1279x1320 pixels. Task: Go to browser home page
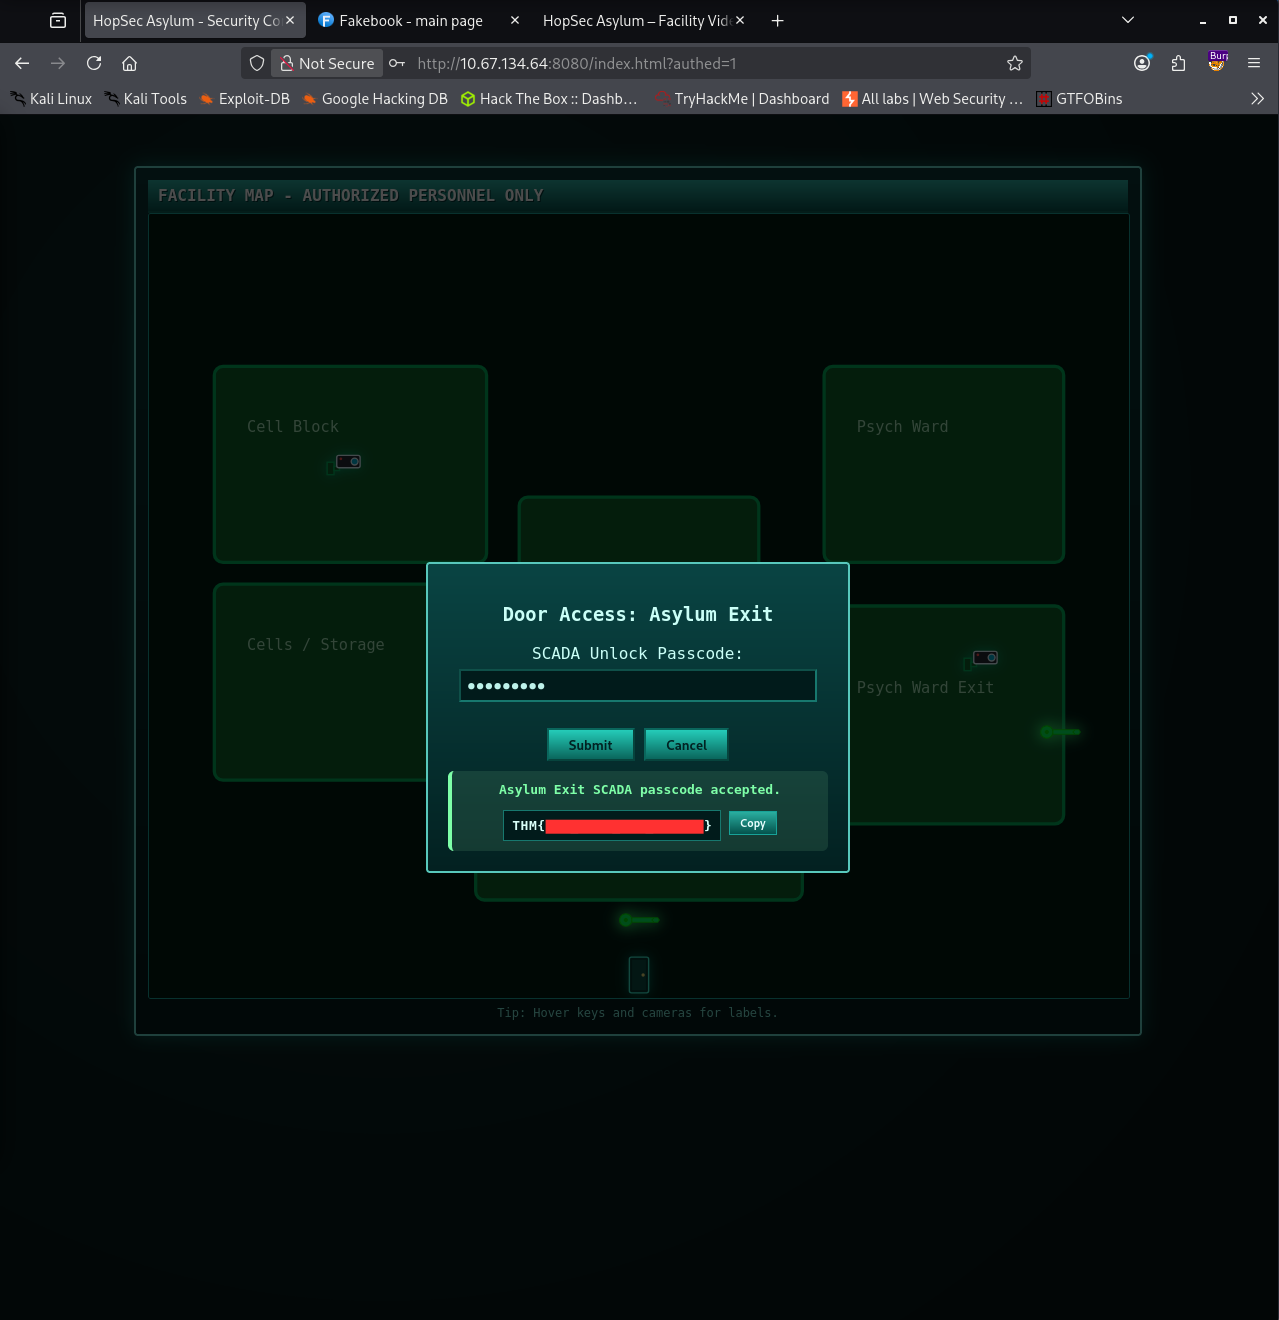[x=129, y=63]
